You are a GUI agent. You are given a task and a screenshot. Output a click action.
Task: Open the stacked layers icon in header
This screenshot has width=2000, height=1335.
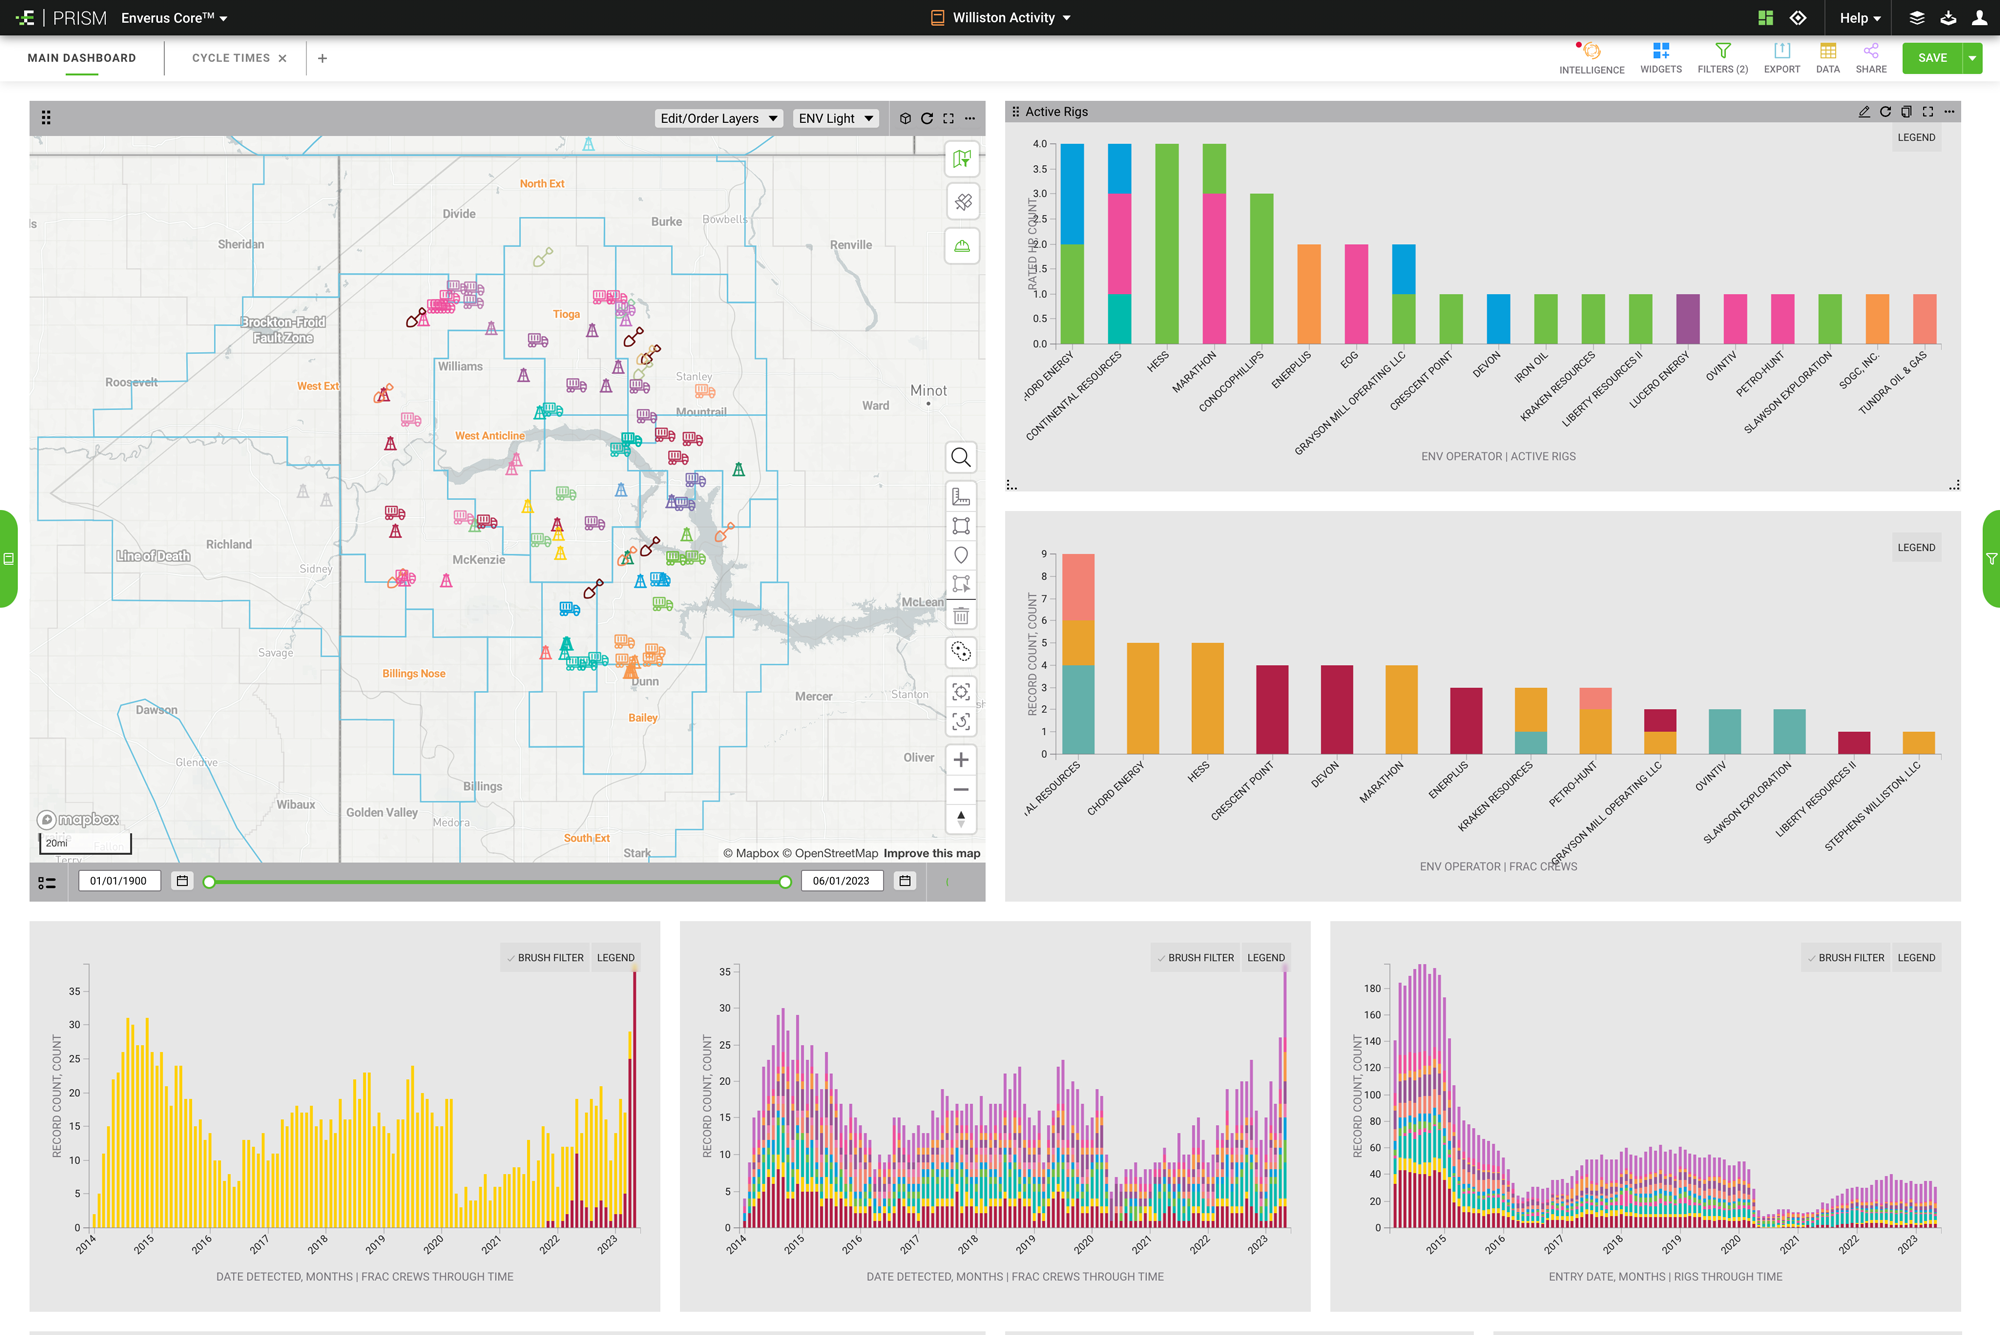point(1917,18)
